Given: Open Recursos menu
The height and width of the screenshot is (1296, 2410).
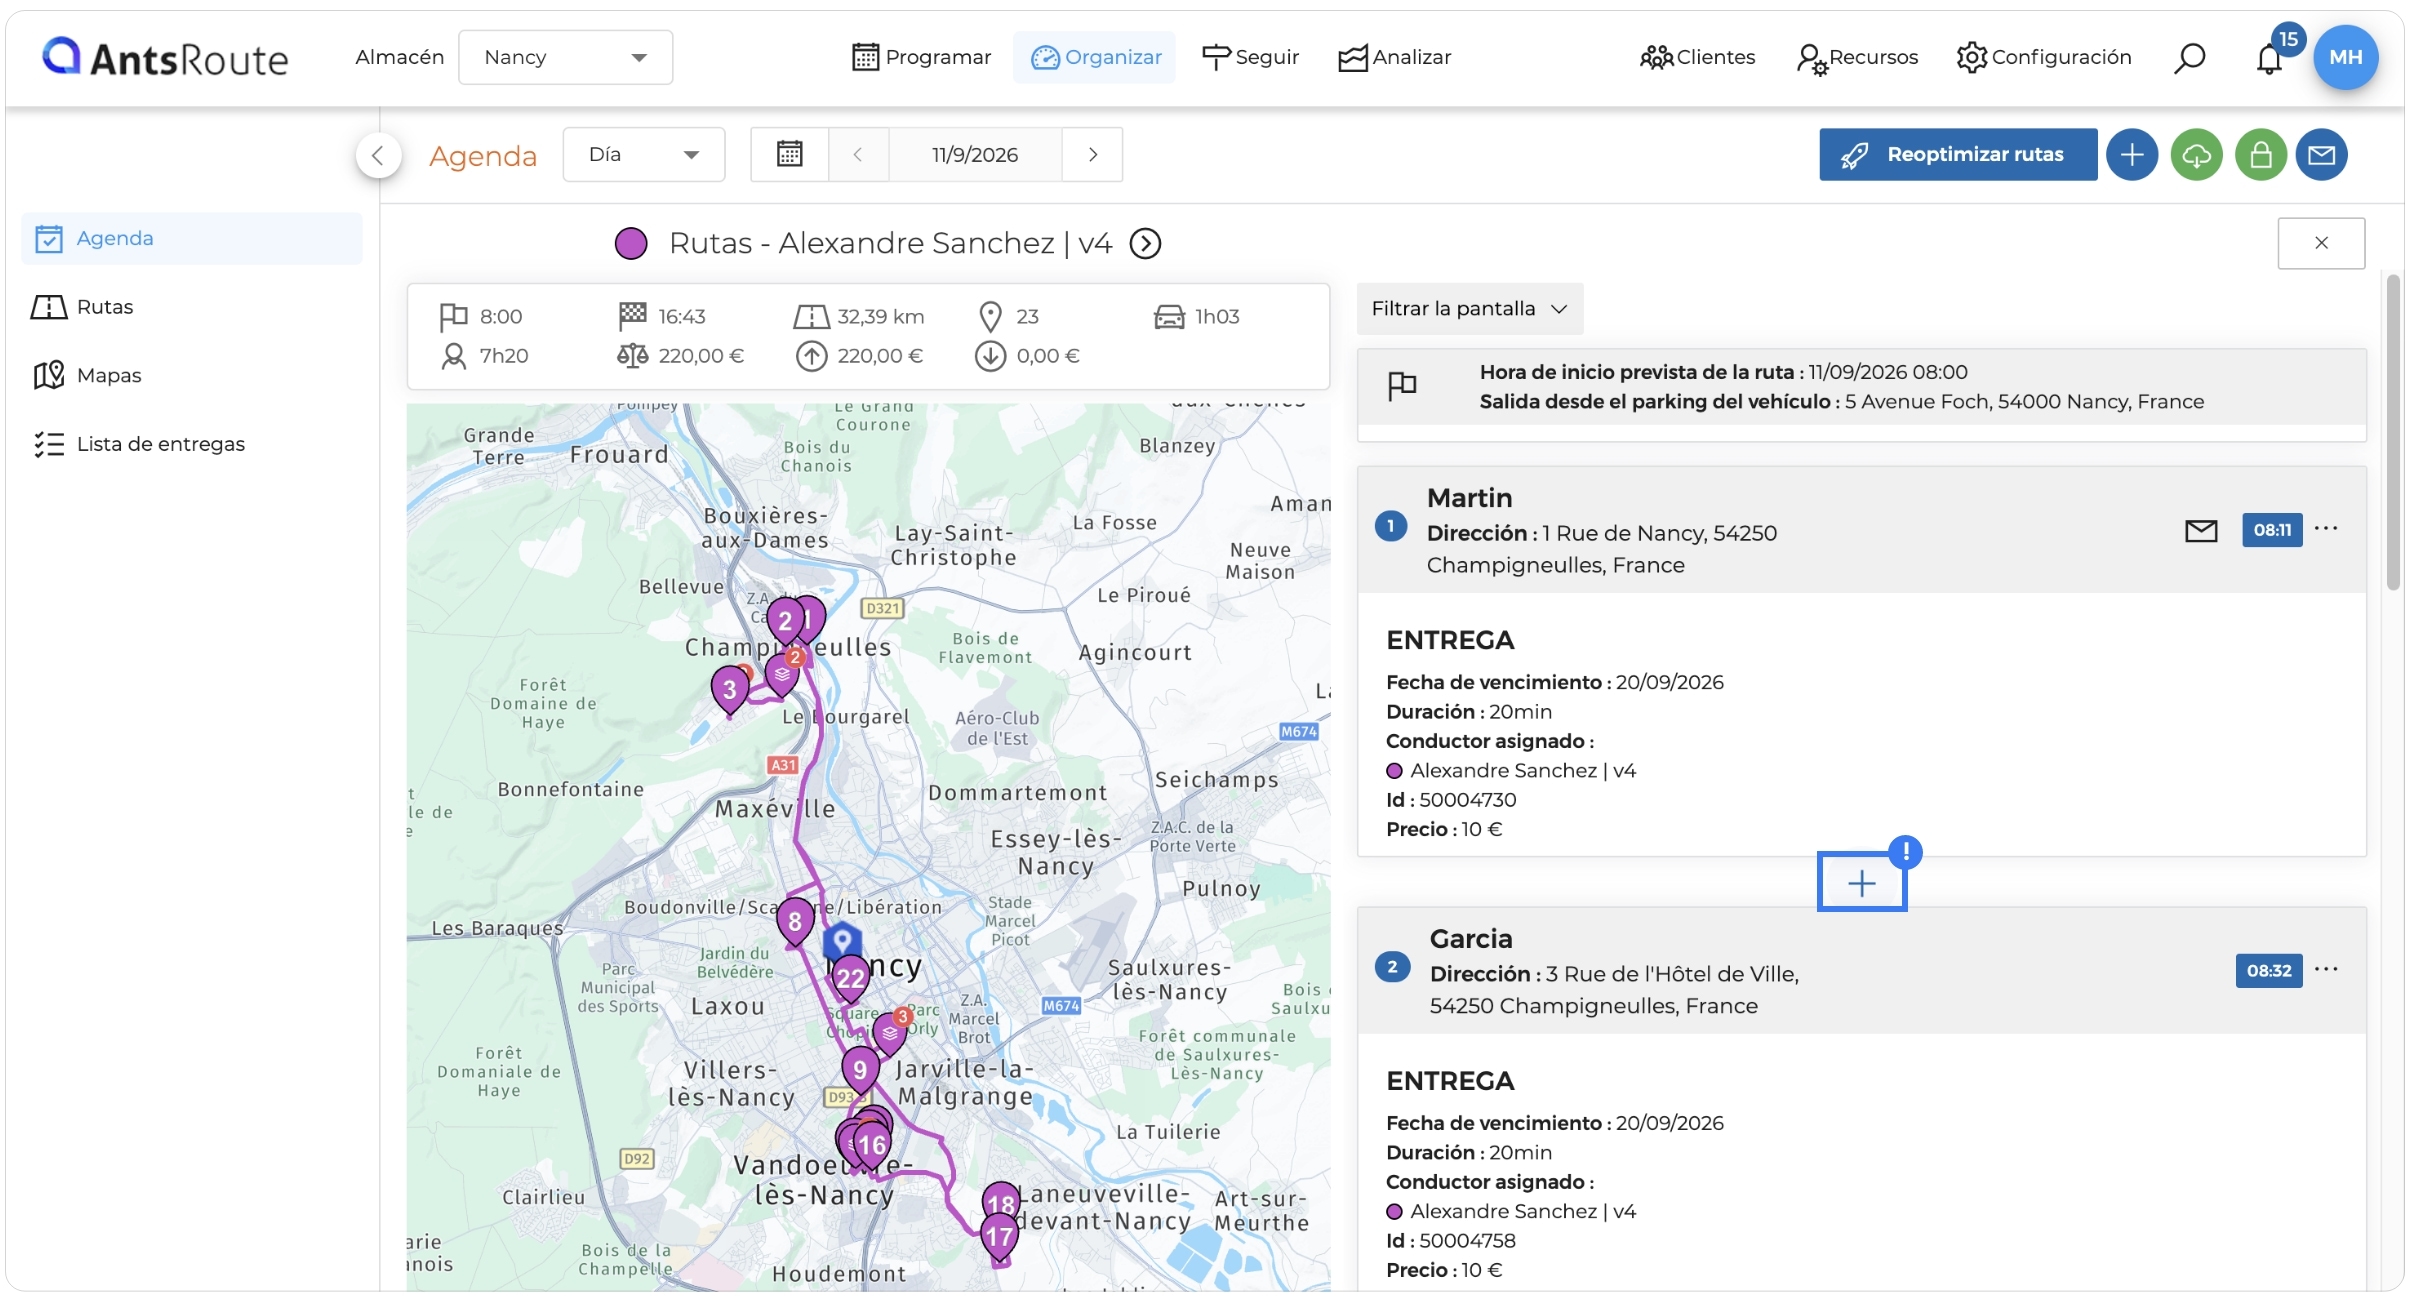Looking at the screenshot, I should tap(1858, 57).
